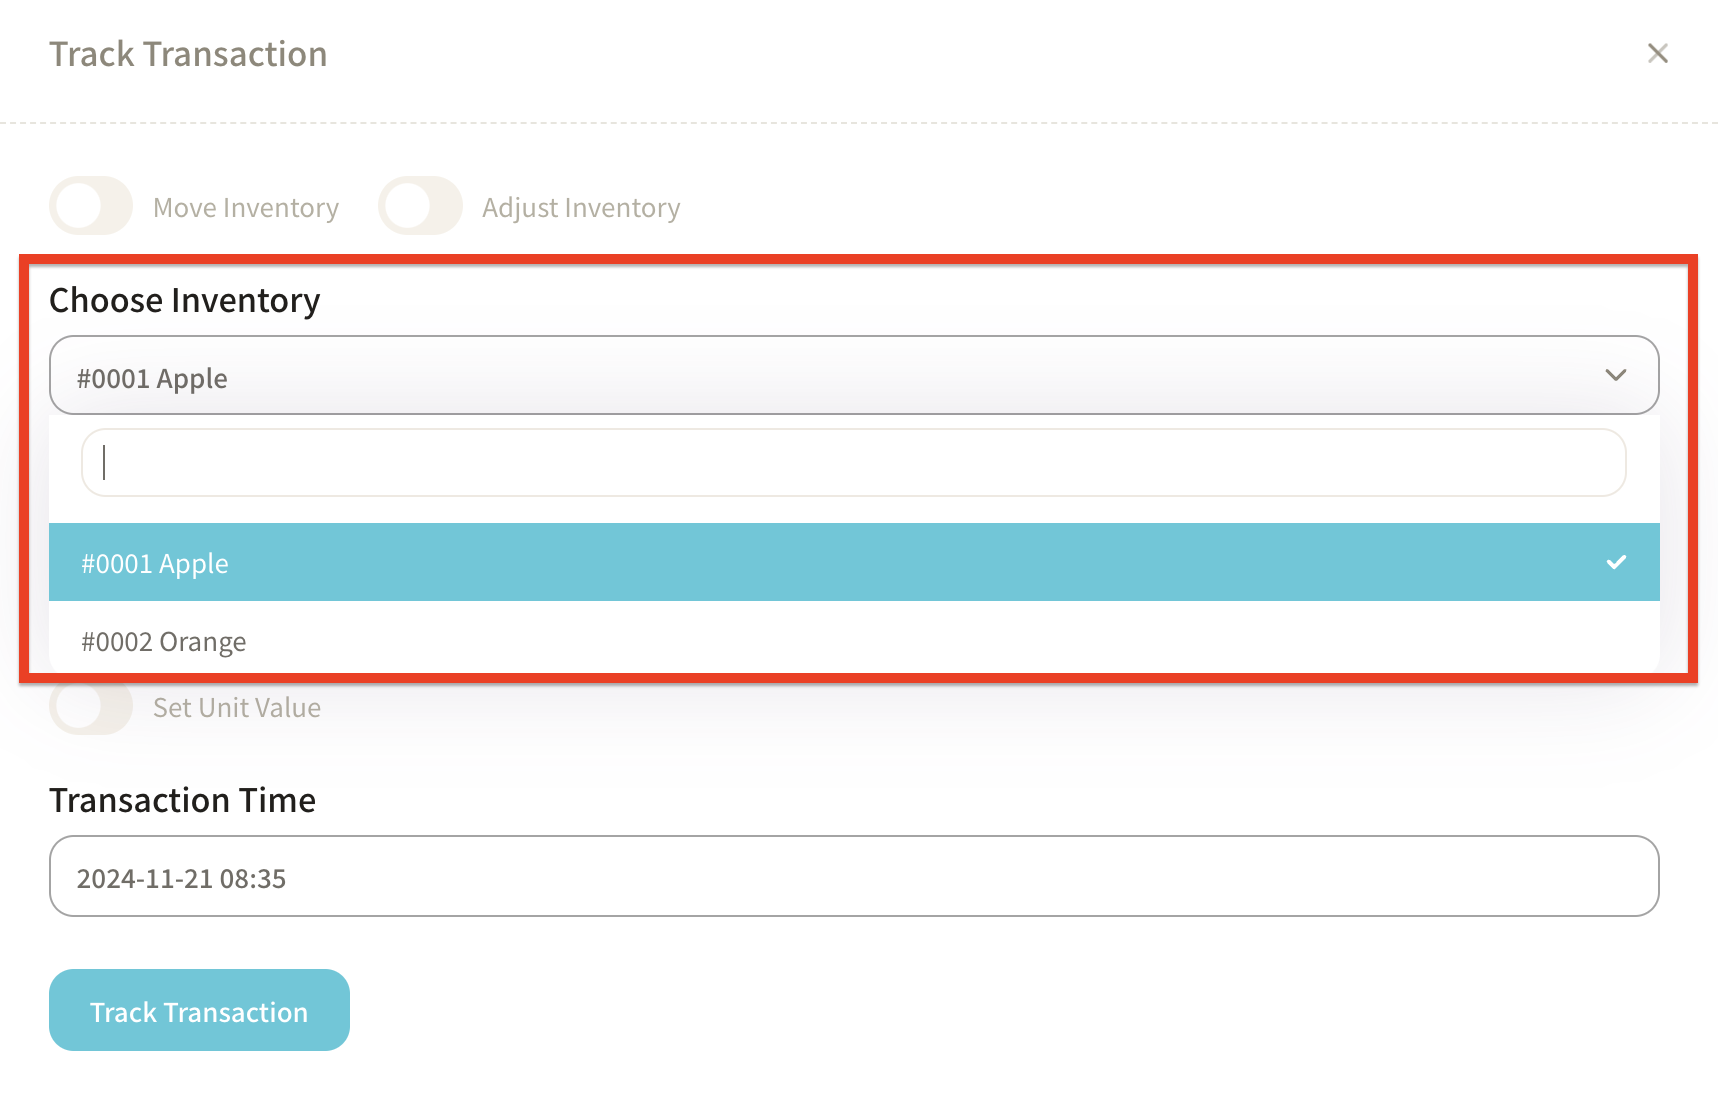Click the Transaction Time heading

182,800
